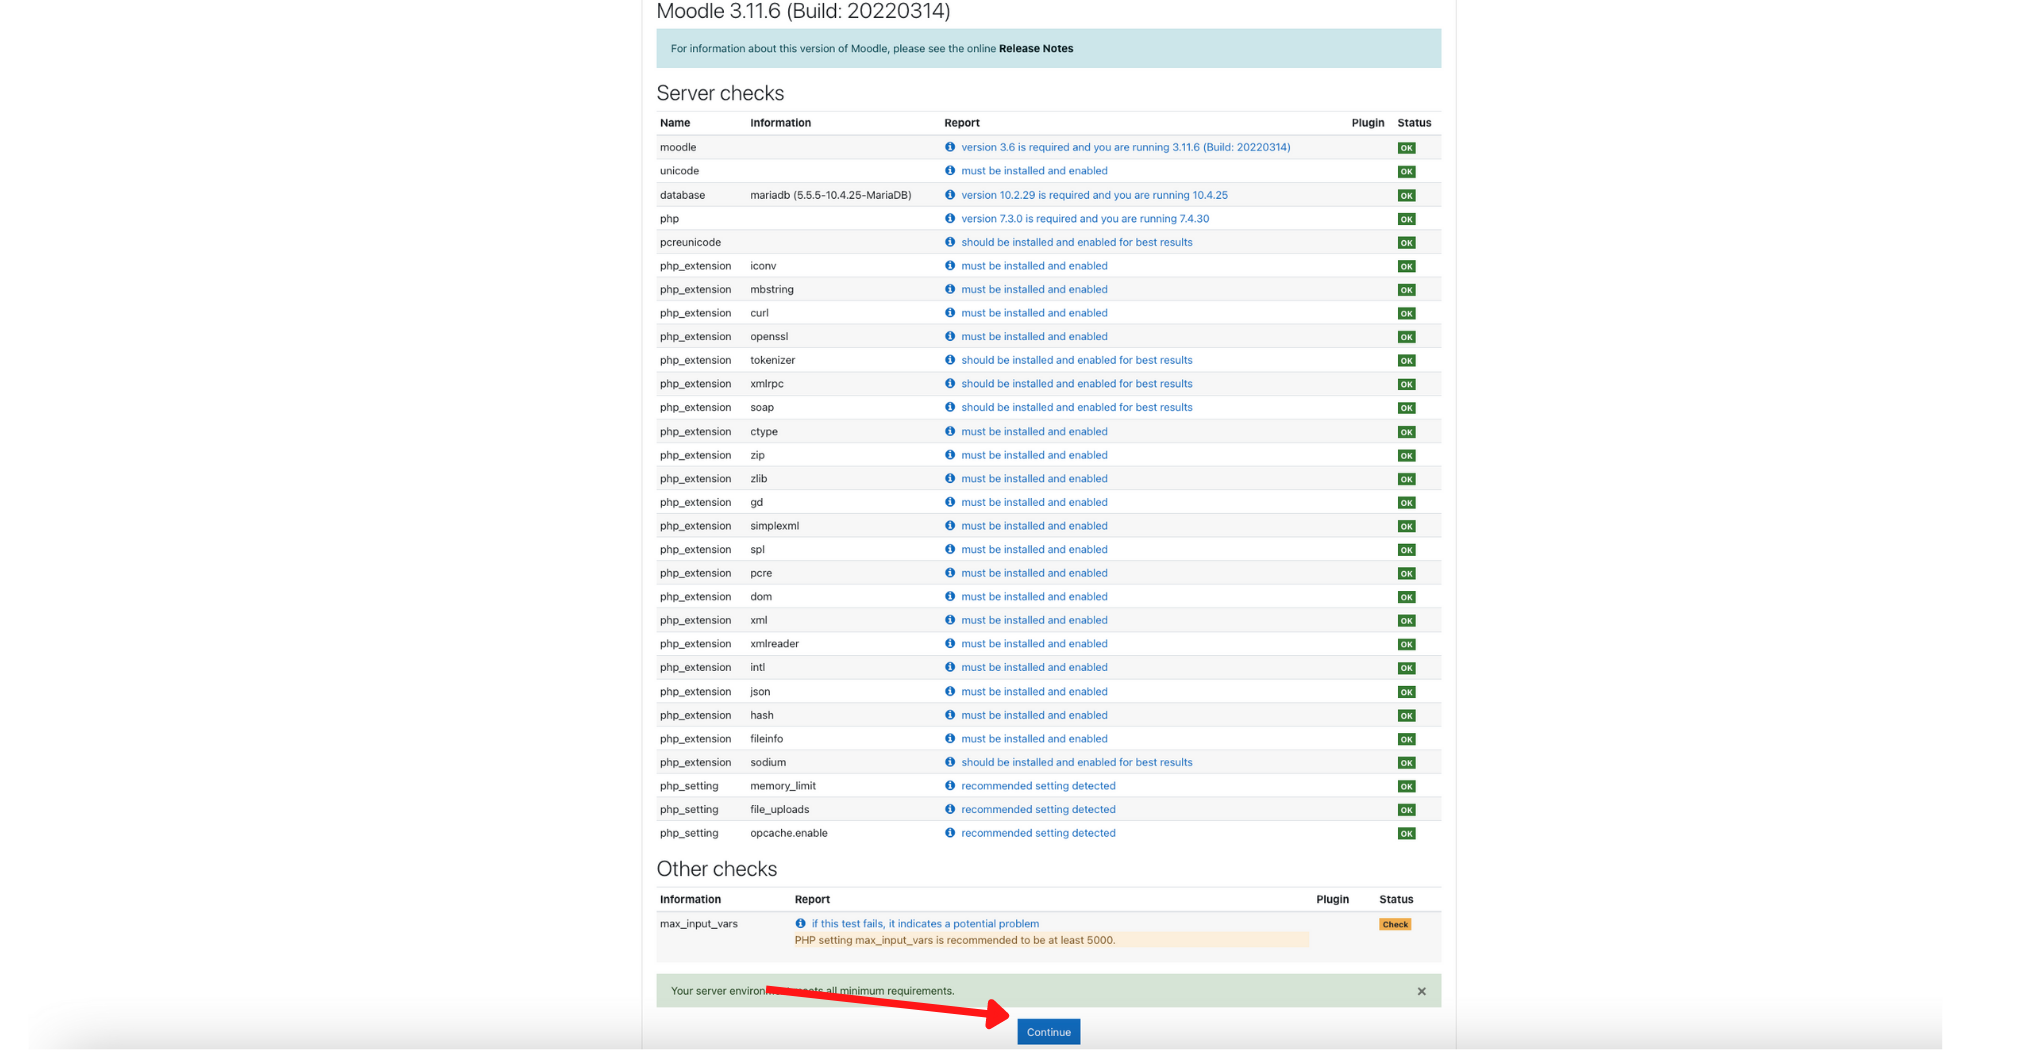Click info icon in the moodle row
The height and width of the screenshot is (1050, 2019).
click(x=950, y=147)
